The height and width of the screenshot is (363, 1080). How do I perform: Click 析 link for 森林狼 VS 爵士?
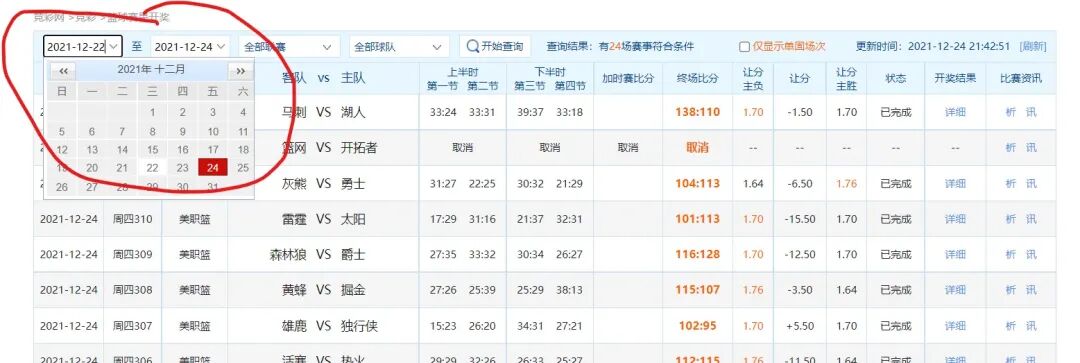pos(1010,254)
